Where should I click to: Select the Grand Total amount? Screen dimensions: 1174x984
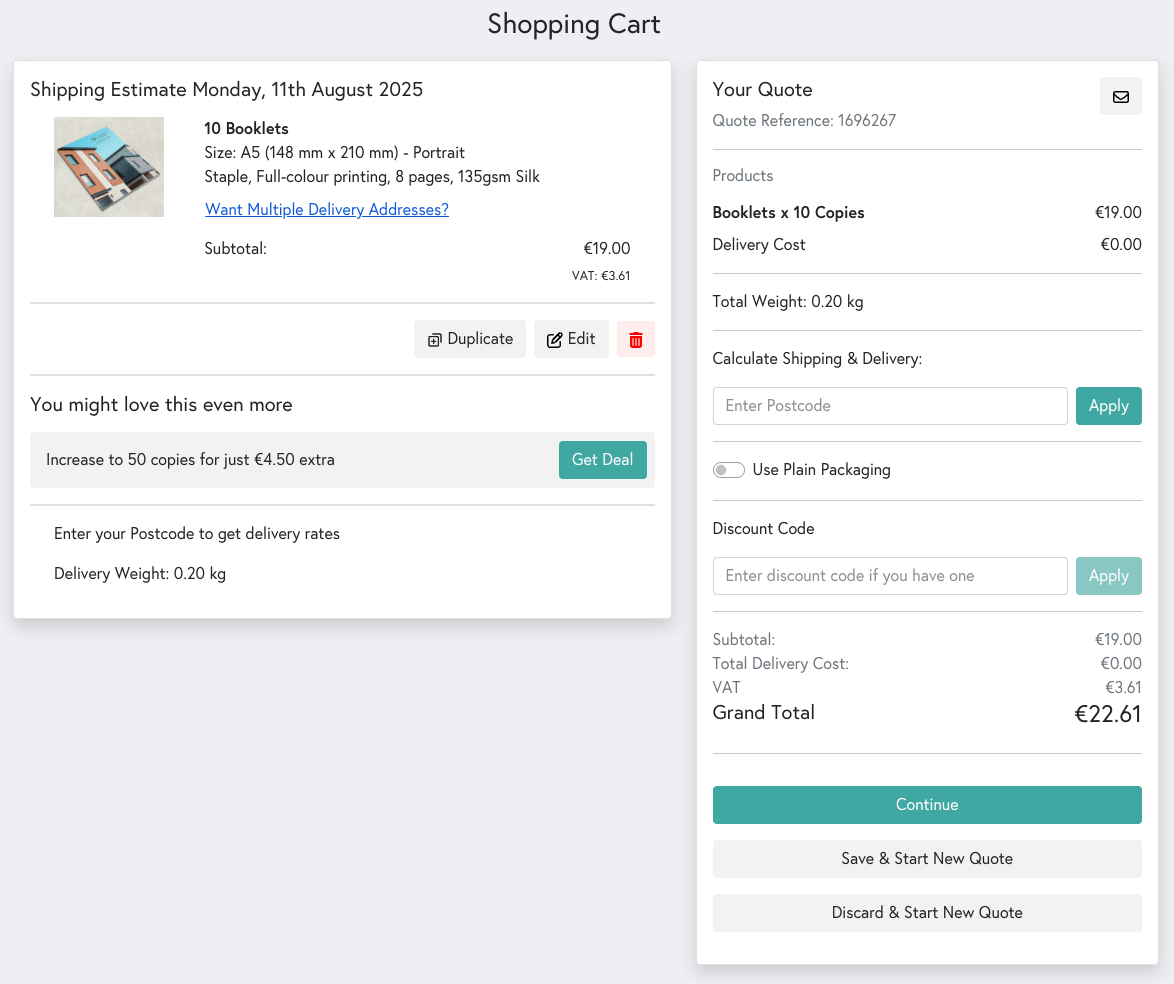point(1108,713)
